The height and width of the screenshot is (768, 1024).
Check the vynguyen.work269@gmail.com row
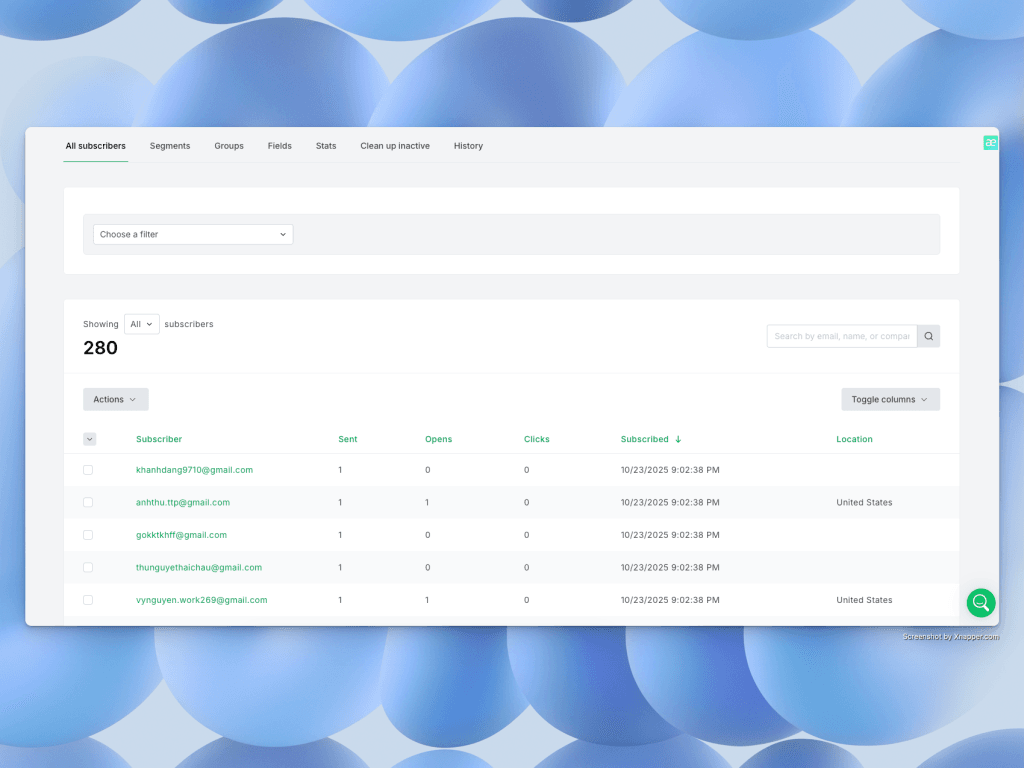[88, 600]
